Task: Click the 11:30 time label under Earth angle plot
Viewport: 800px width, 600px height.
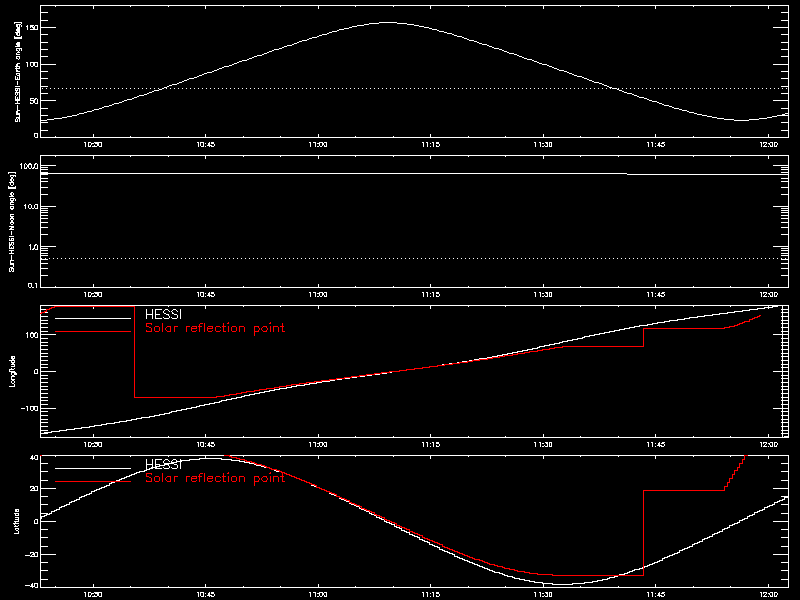Action: coord(543,145)
